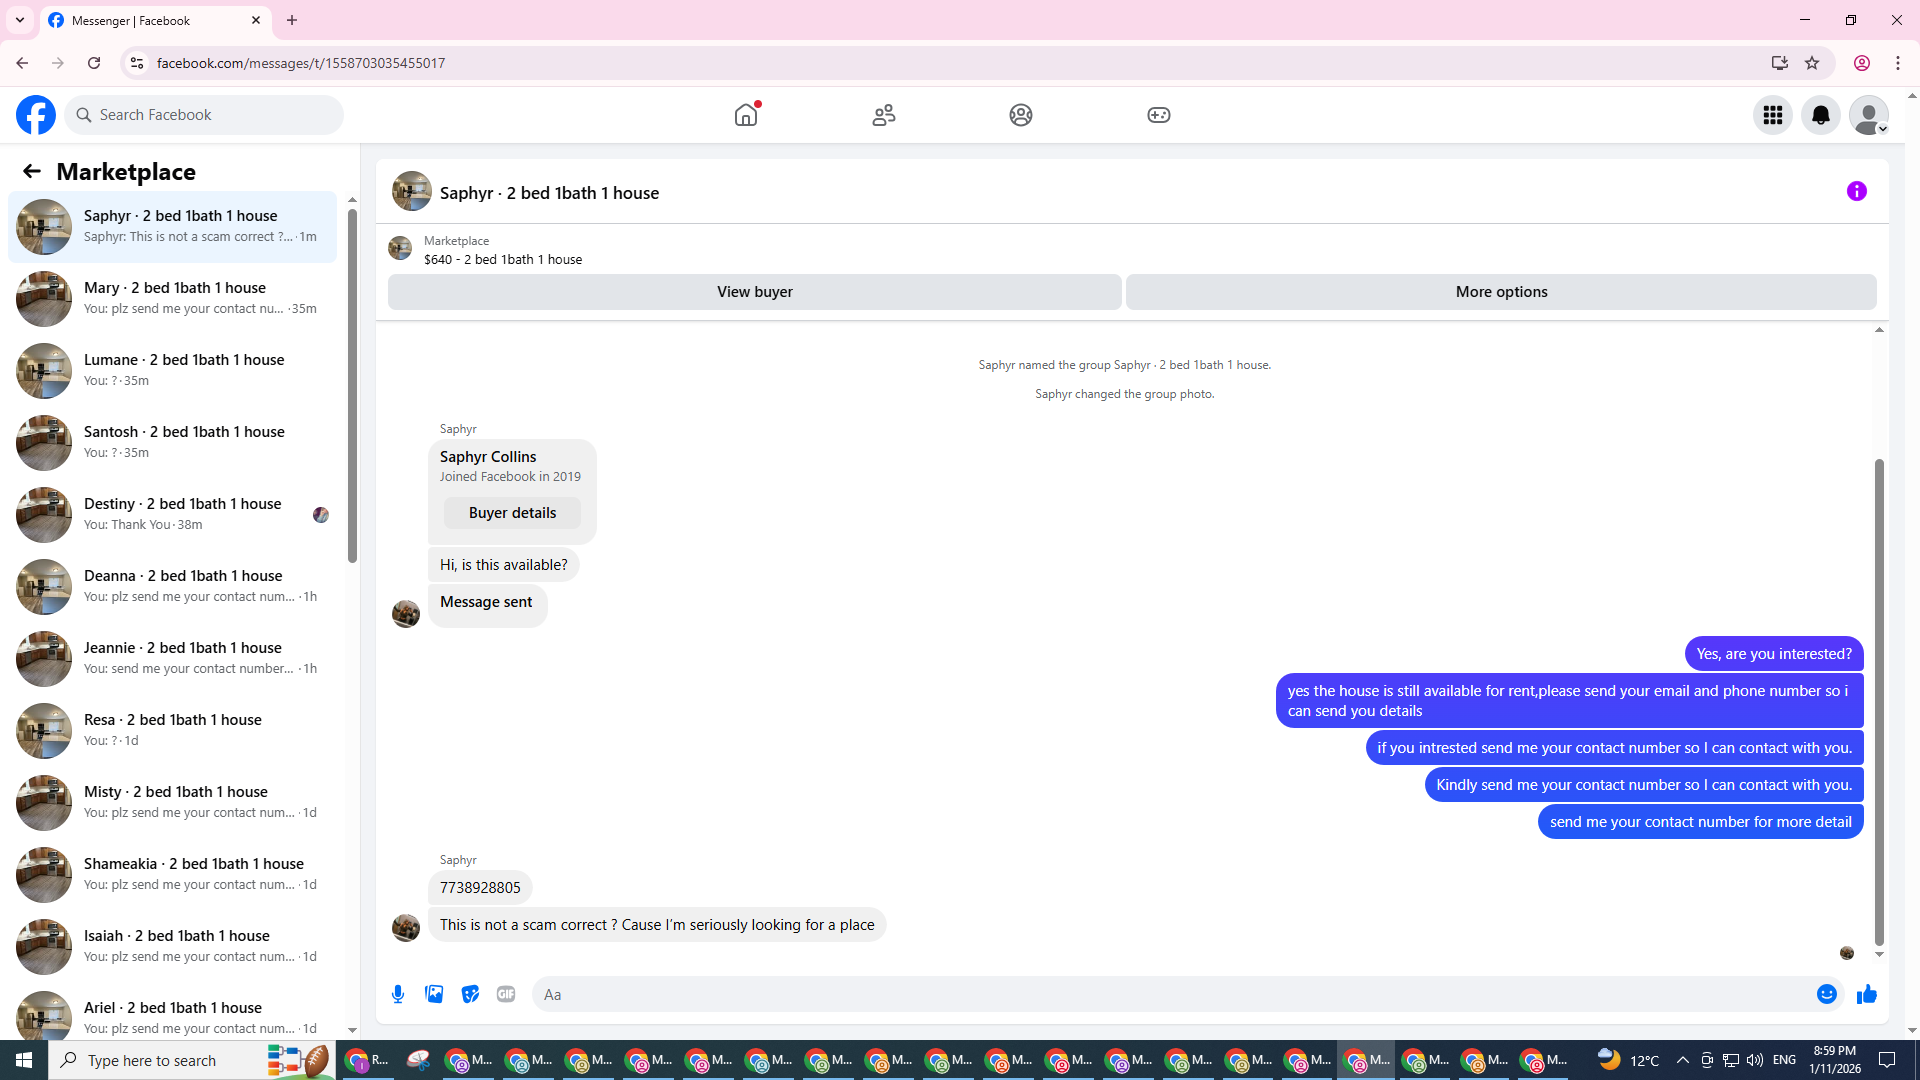Open the Santosh conversation
1920x1080 pixels.
coord(173,443)
